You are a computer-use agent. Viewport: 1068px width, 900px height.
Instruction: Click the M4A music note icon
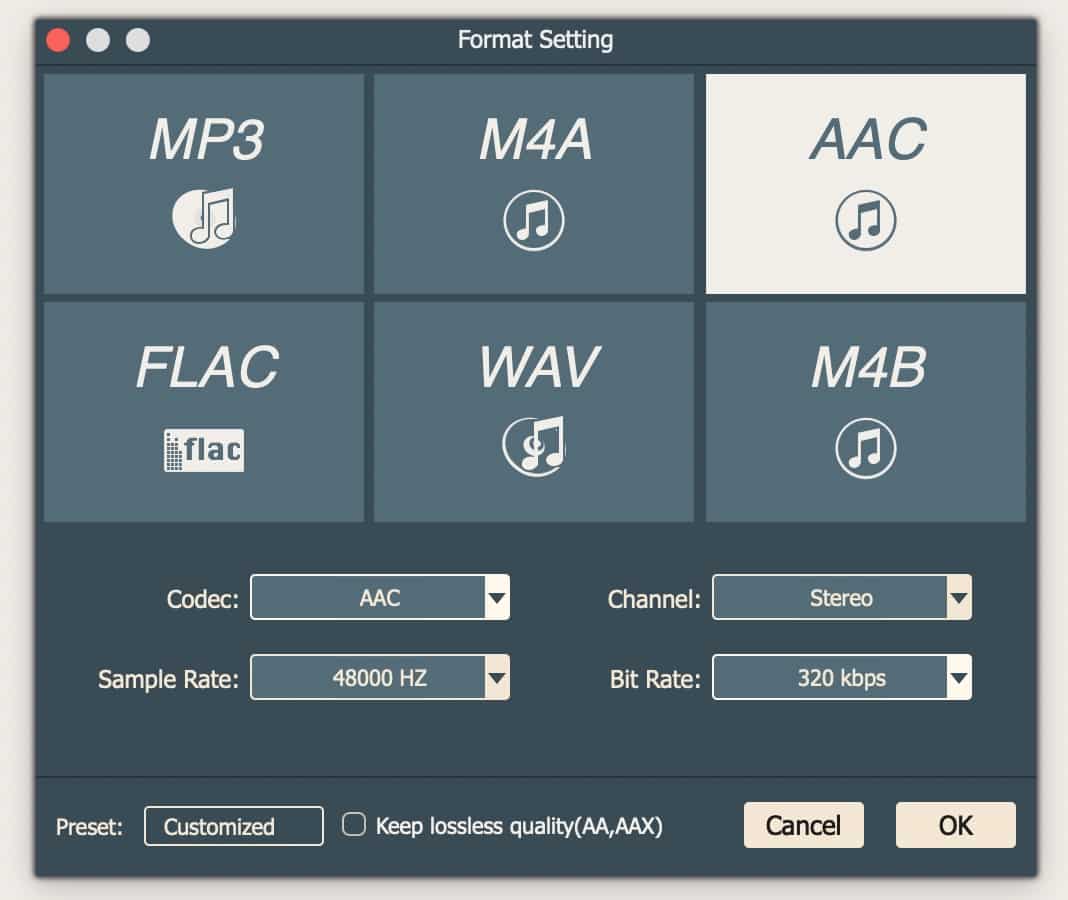click(x=533, y=220)
